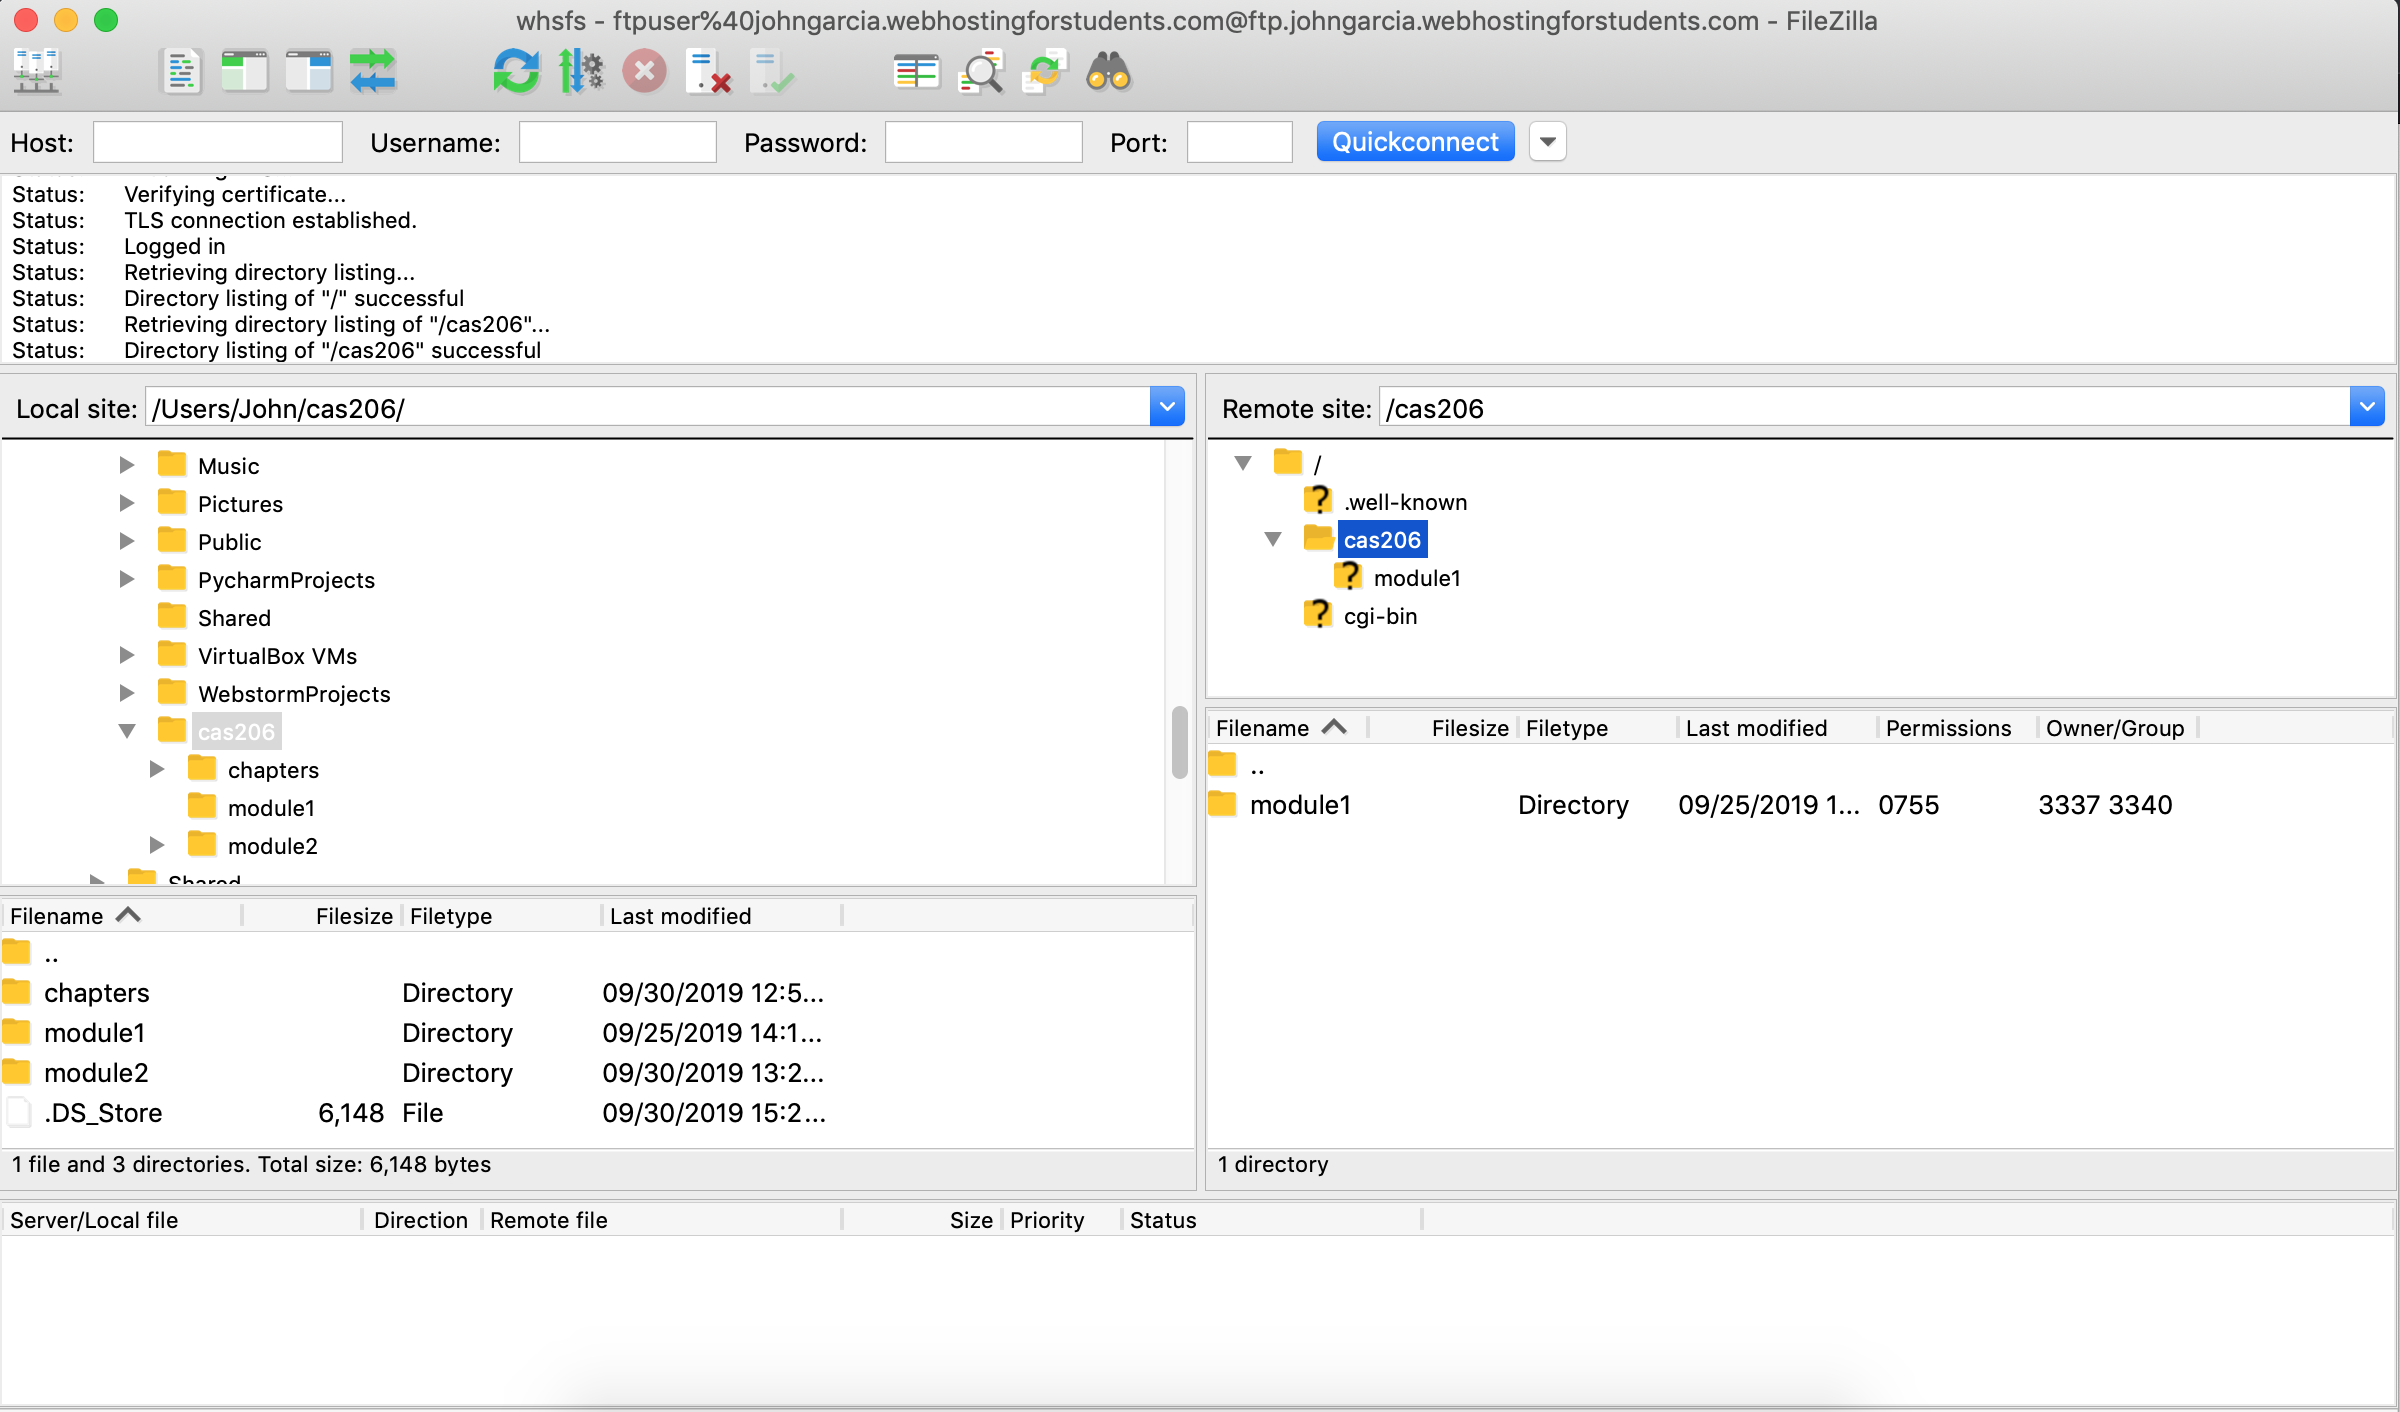Collapse the local cas206 folder
Image resolution: width=2400 pixels, height=1412 pixels.
click(x=127, y=731)
